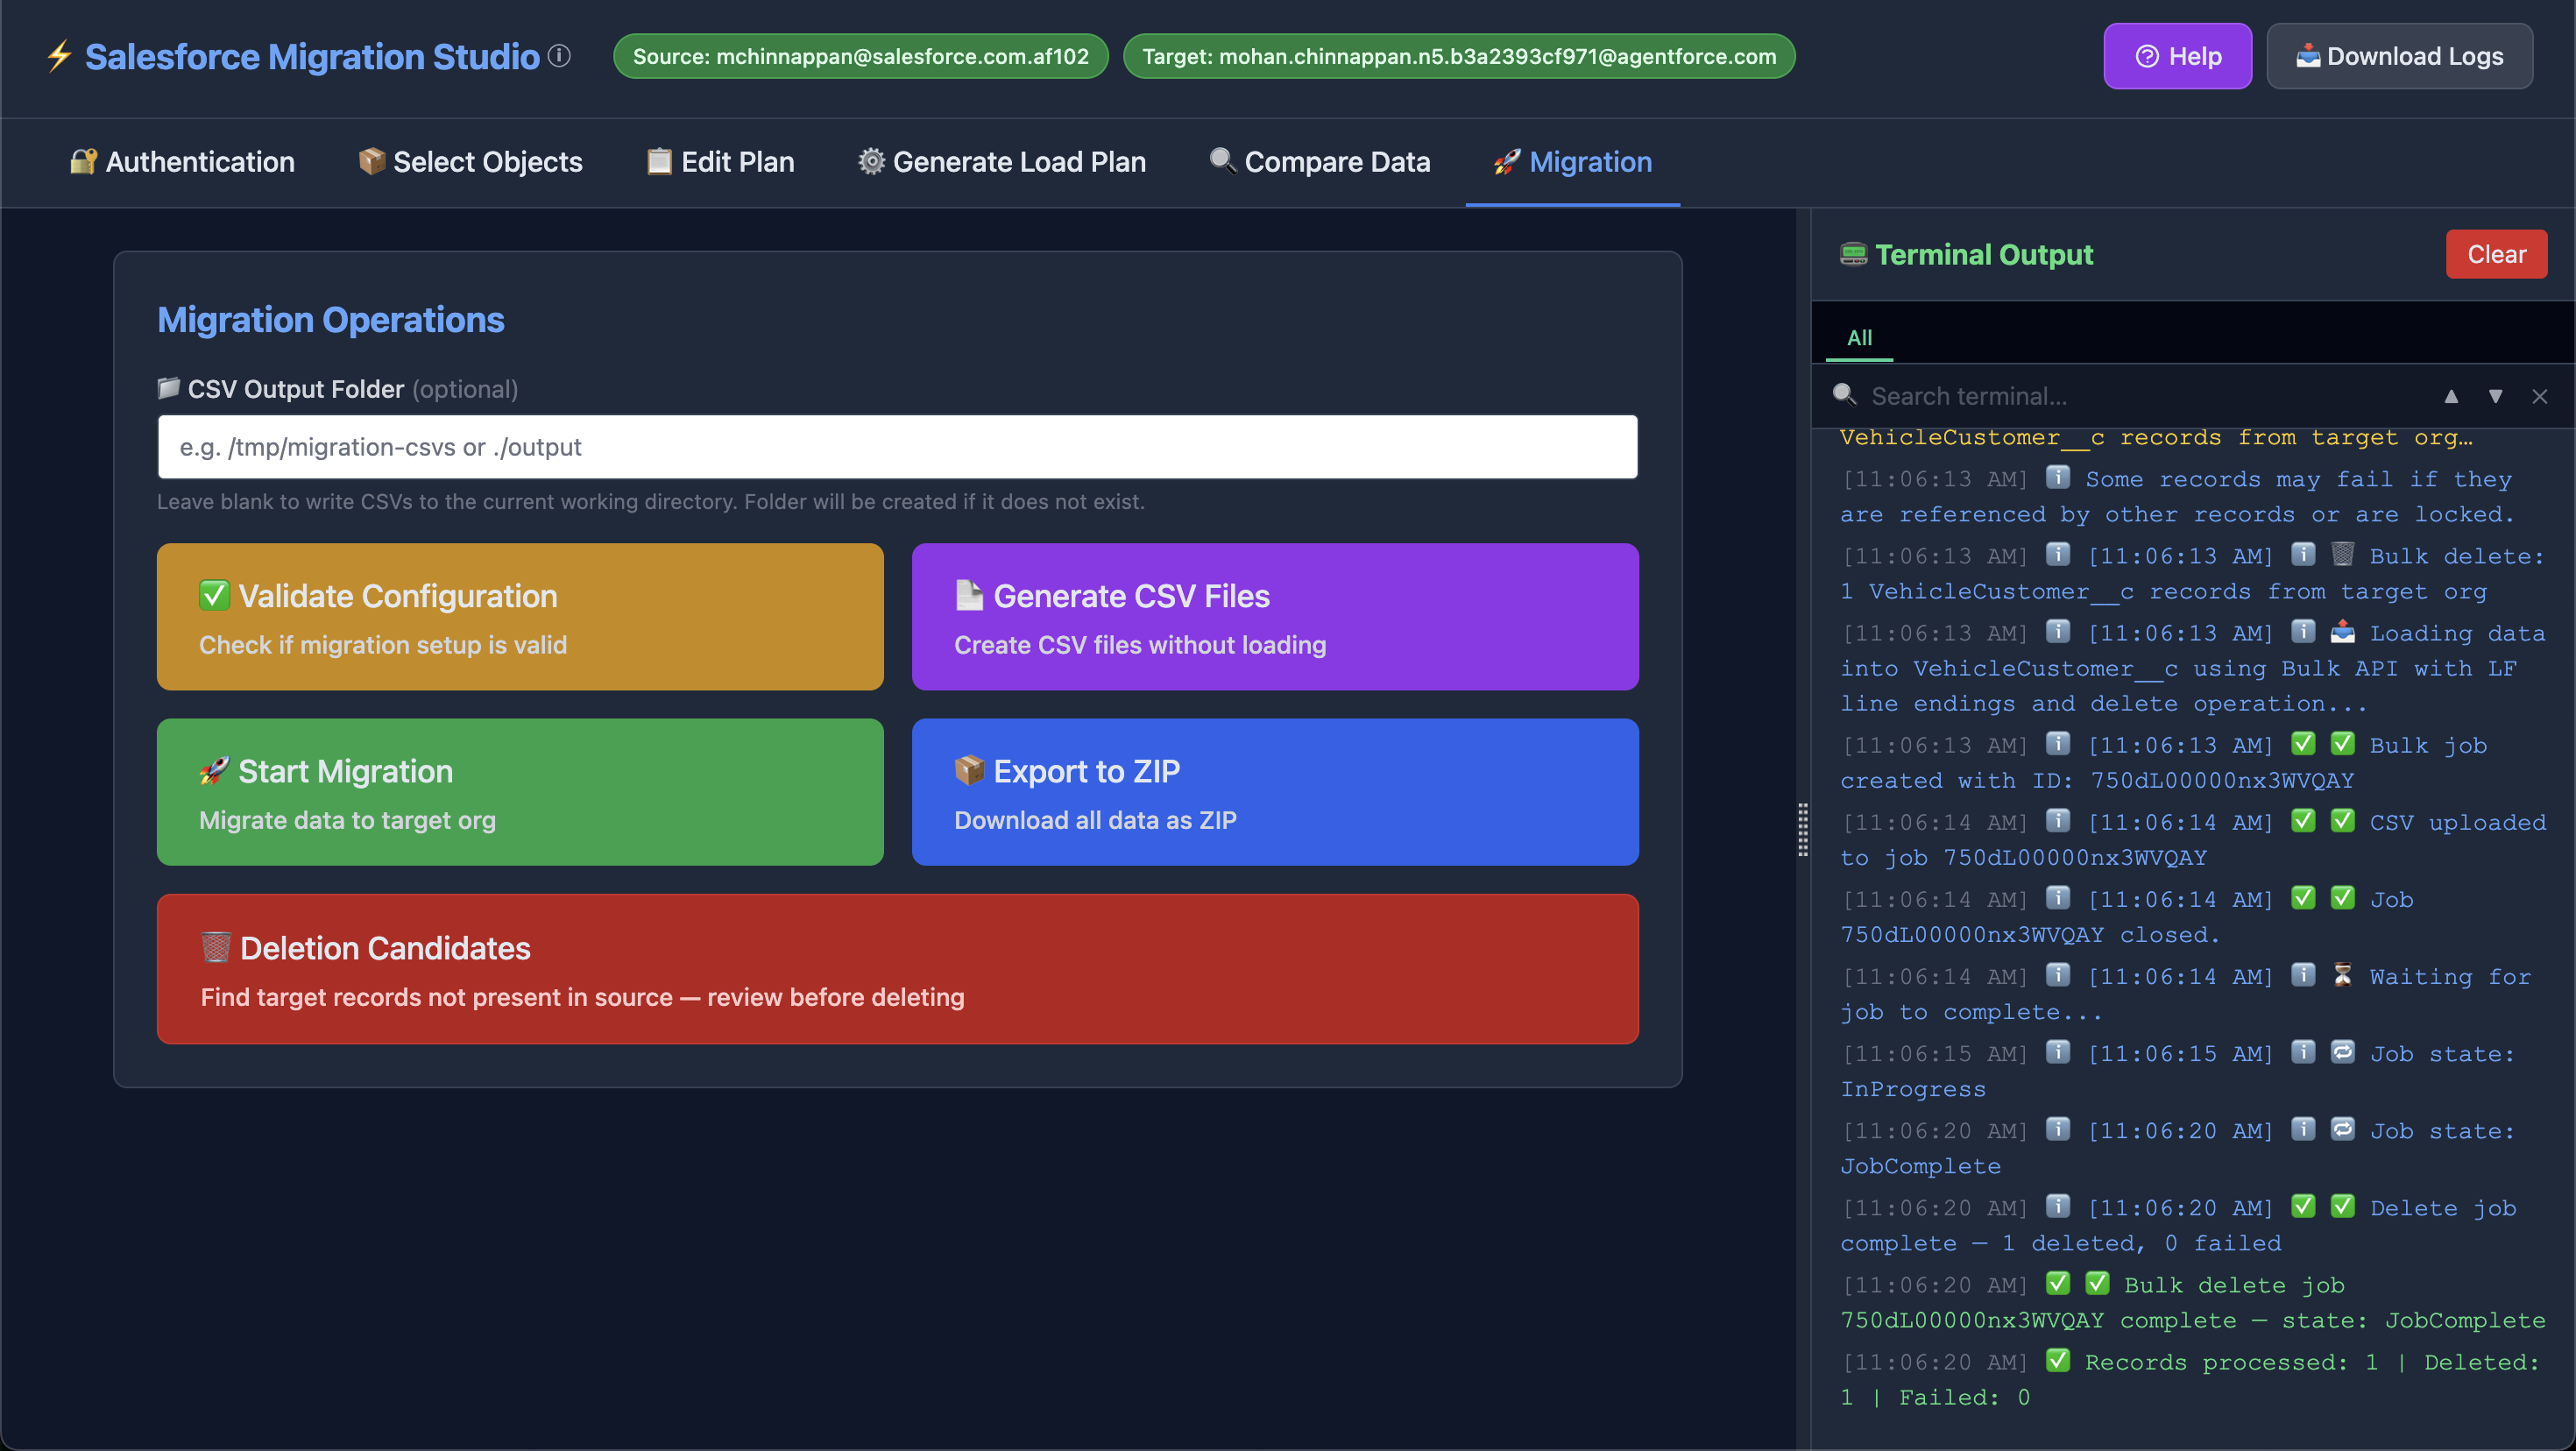
Task: Click the gear icon on Generate Load Plan
Action: [871, 161]
